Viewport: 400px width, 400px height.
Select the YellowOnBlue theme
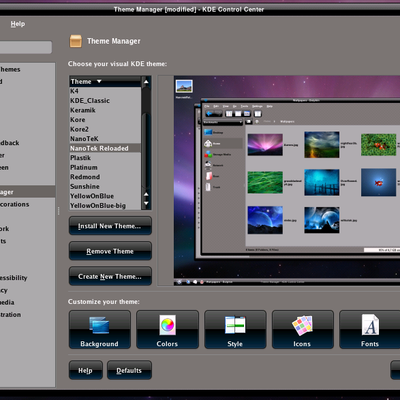click(105, 196)
